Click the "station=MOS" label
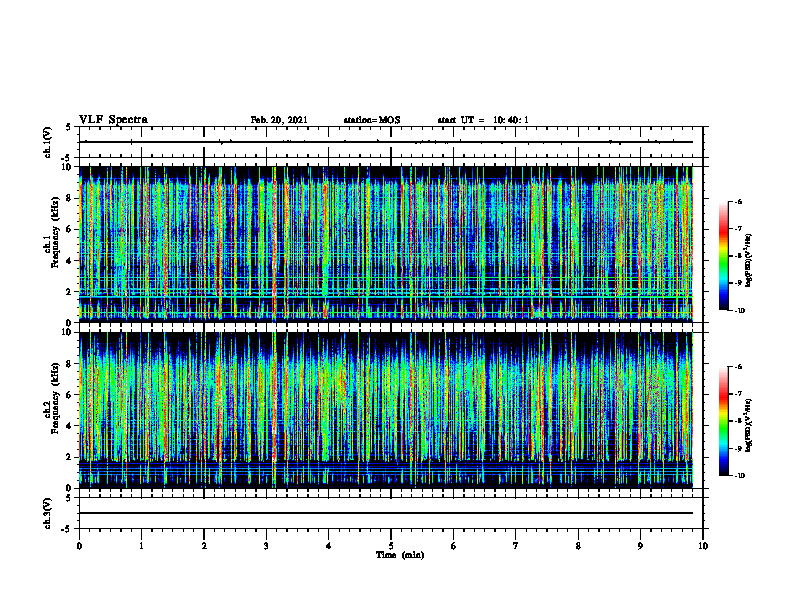This screenshot has height=612, width=792. pos(372,120)
